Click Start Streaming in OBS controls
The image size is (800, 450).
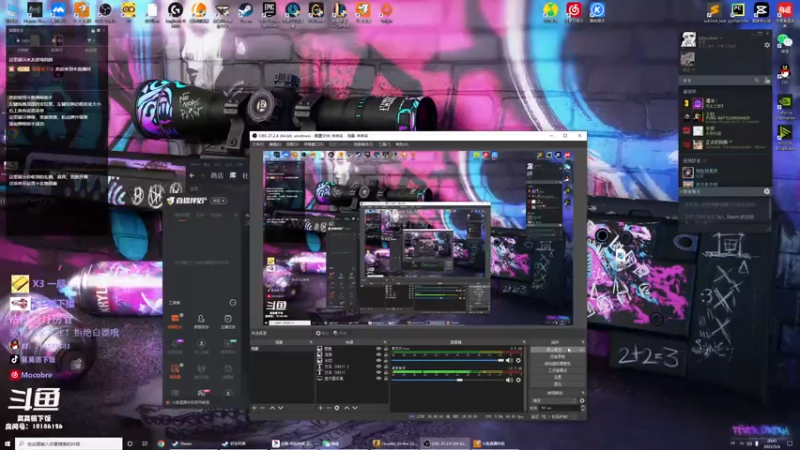point(557,349)
